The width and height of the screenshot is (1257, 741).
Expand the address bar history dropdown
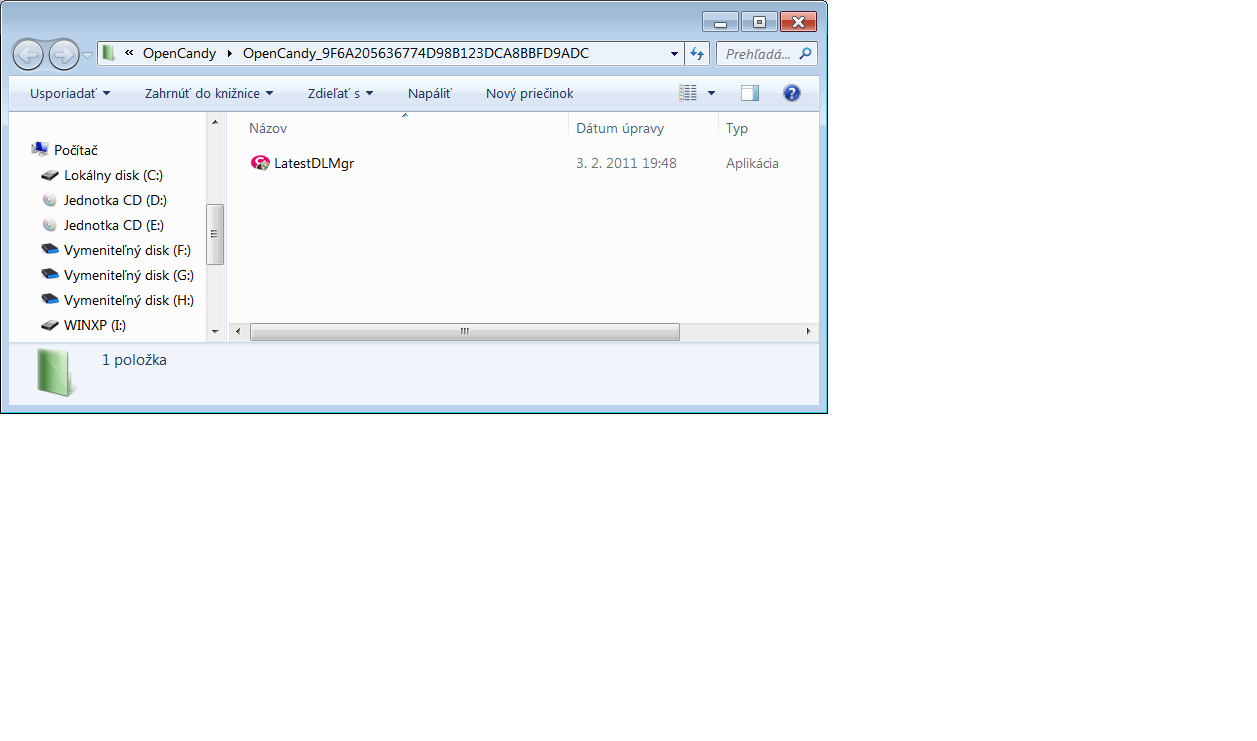pyautogui.click(x=674, y=54)
